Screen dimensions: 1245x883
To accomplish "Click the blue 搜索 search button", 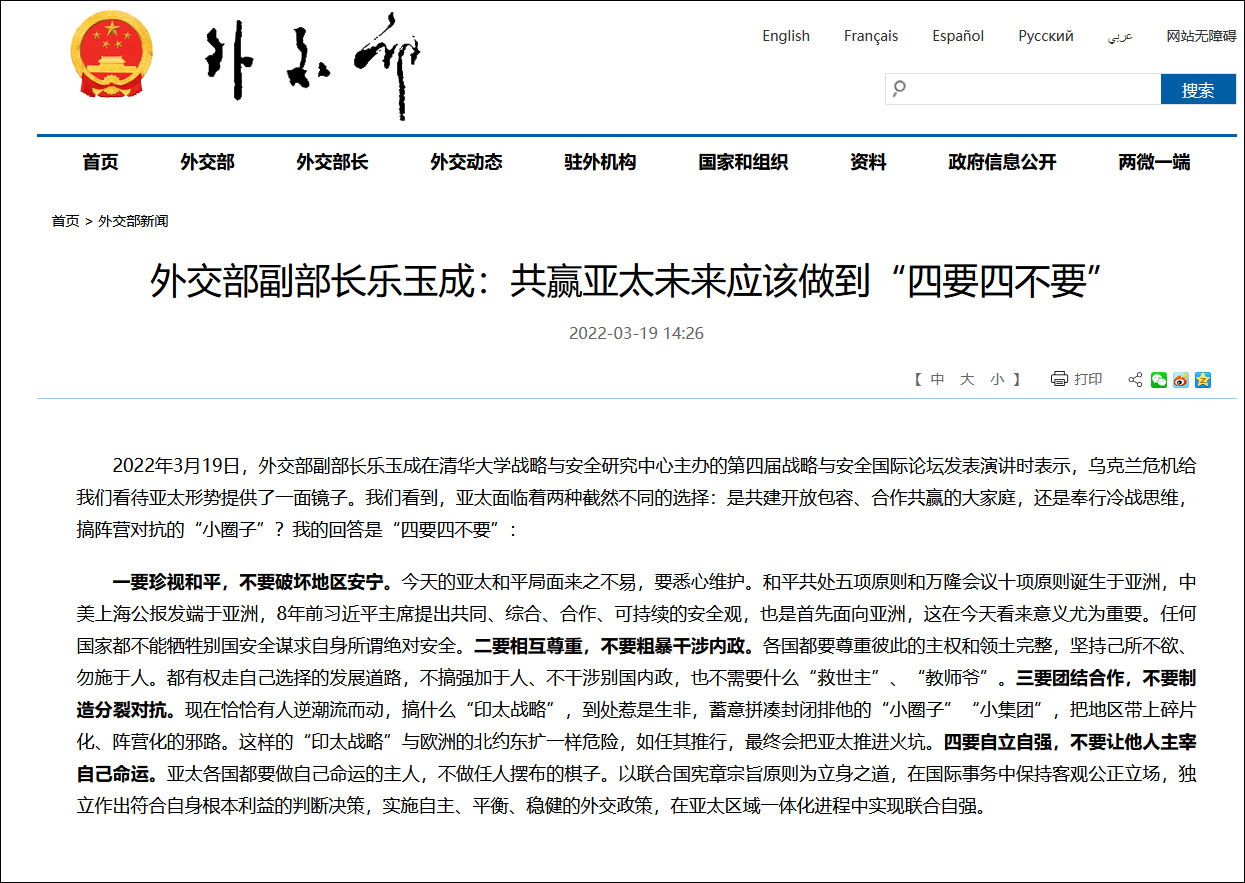I will (x=1198, y=88).
